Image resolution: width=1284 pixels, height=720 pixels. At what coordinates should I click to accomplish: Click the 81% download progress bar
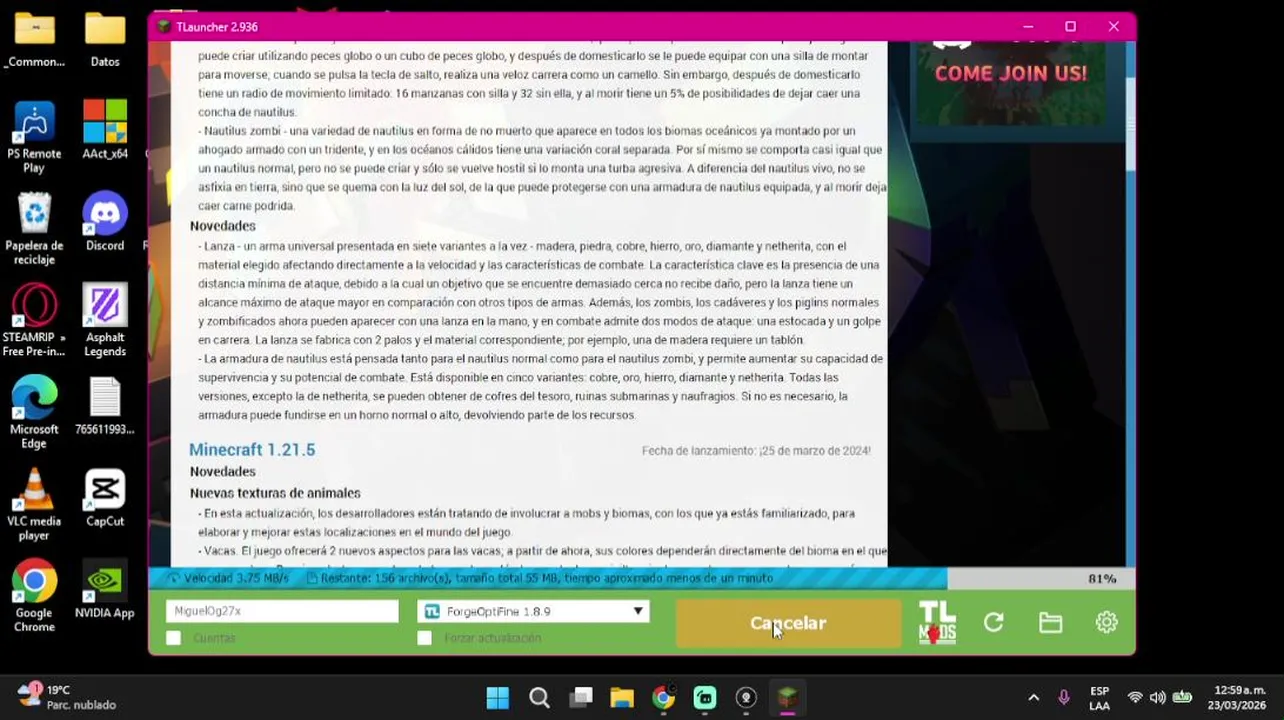coord(641,578)
